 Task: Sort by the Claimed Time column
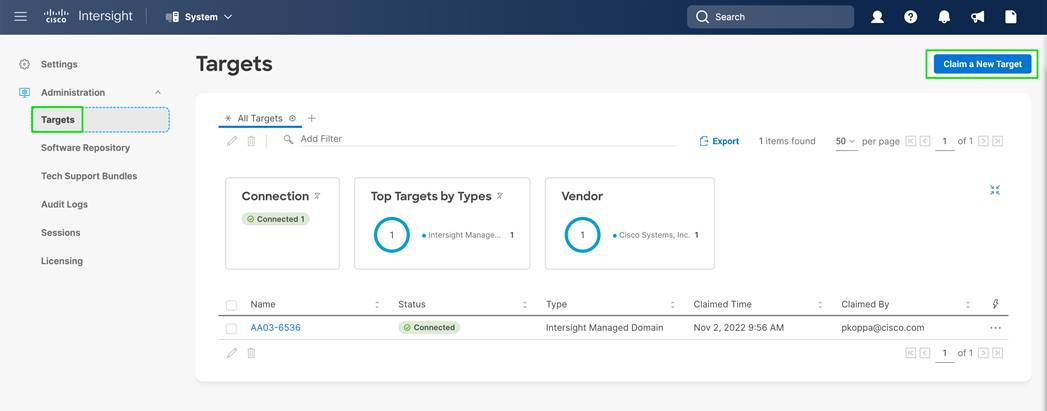pos(820,304)
